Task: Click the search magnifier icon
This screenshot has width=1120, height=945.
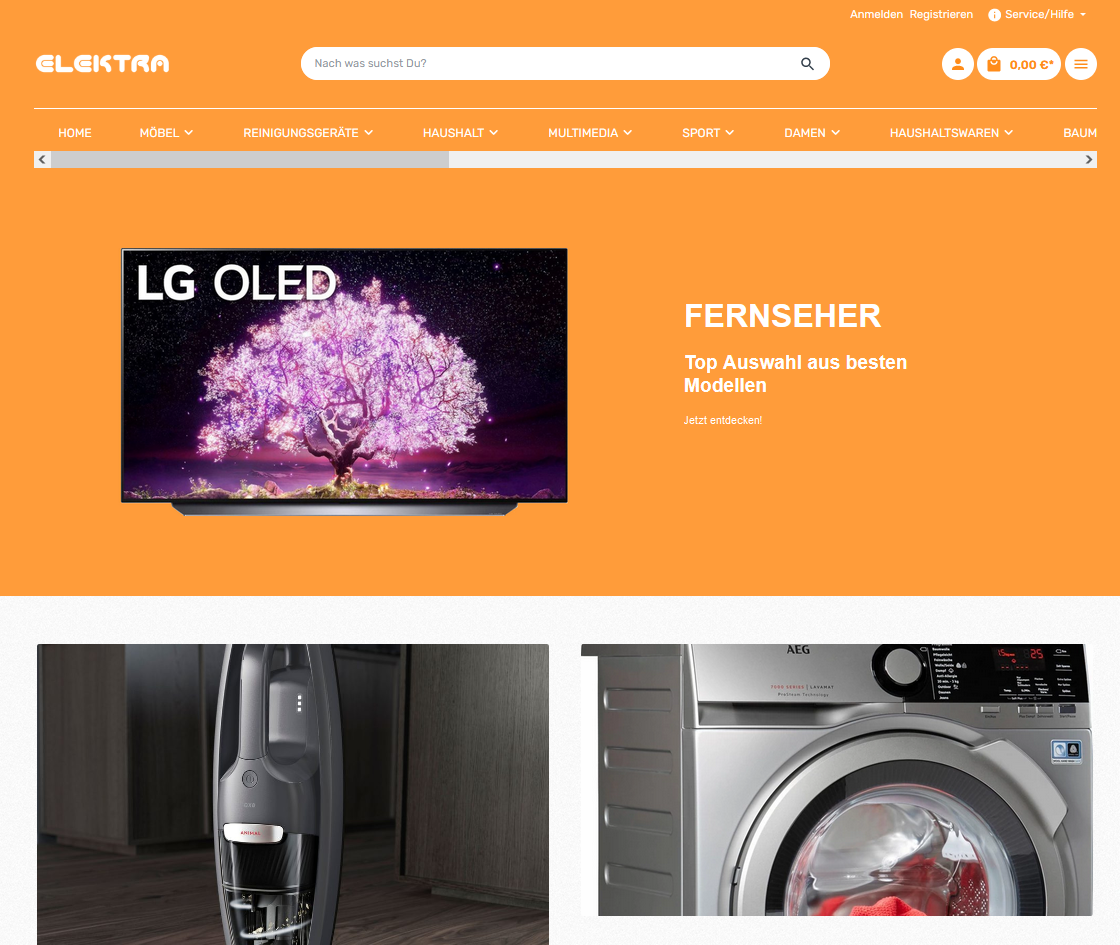Action: (807, 64)
